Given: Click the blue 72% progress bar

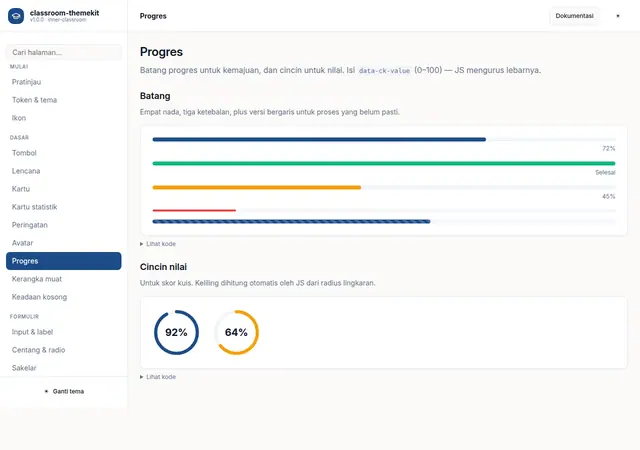Looking at the screenshot, I should click(x=384, y=140).
